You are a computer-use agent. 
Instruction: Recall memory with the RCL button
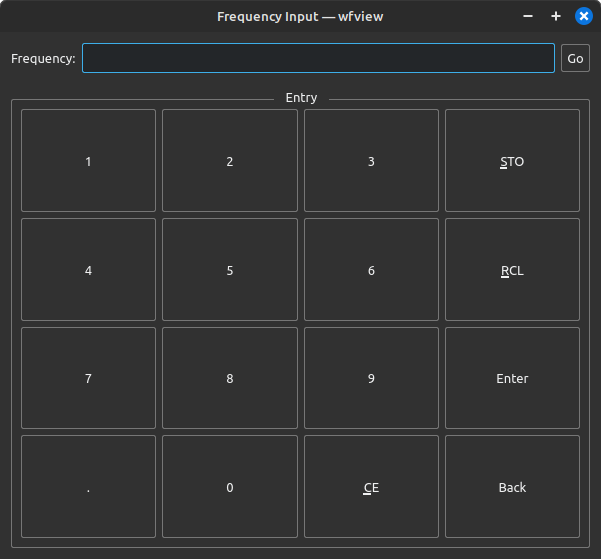(512, 269)
